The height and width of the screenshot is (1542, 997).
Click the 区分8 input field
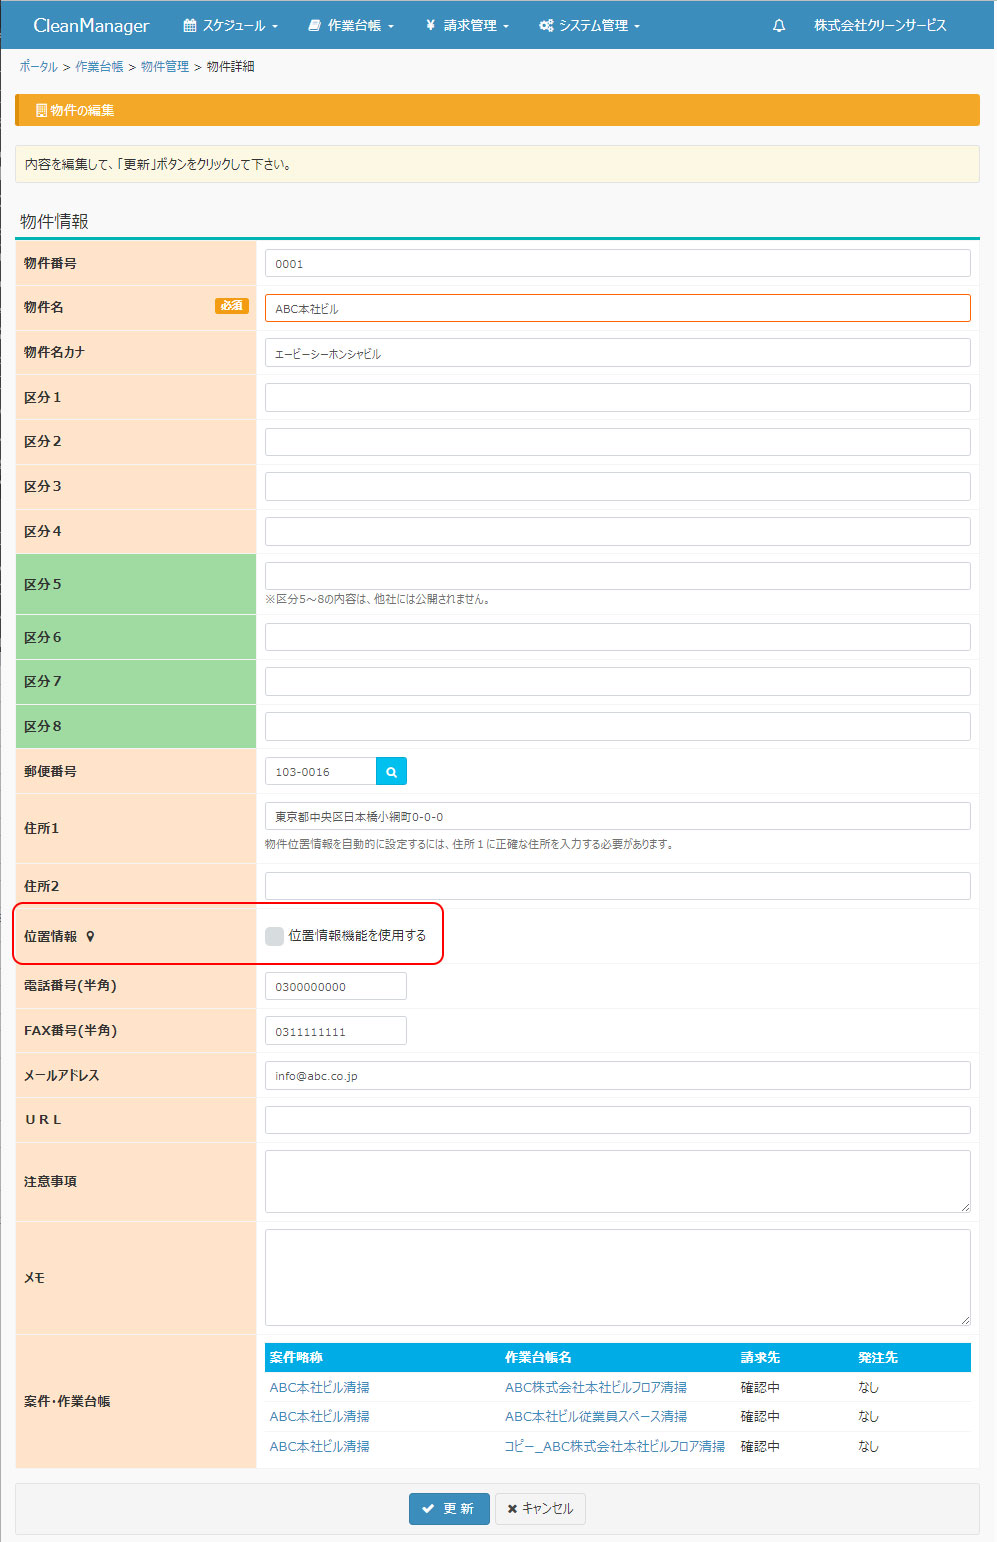(618, 726)
